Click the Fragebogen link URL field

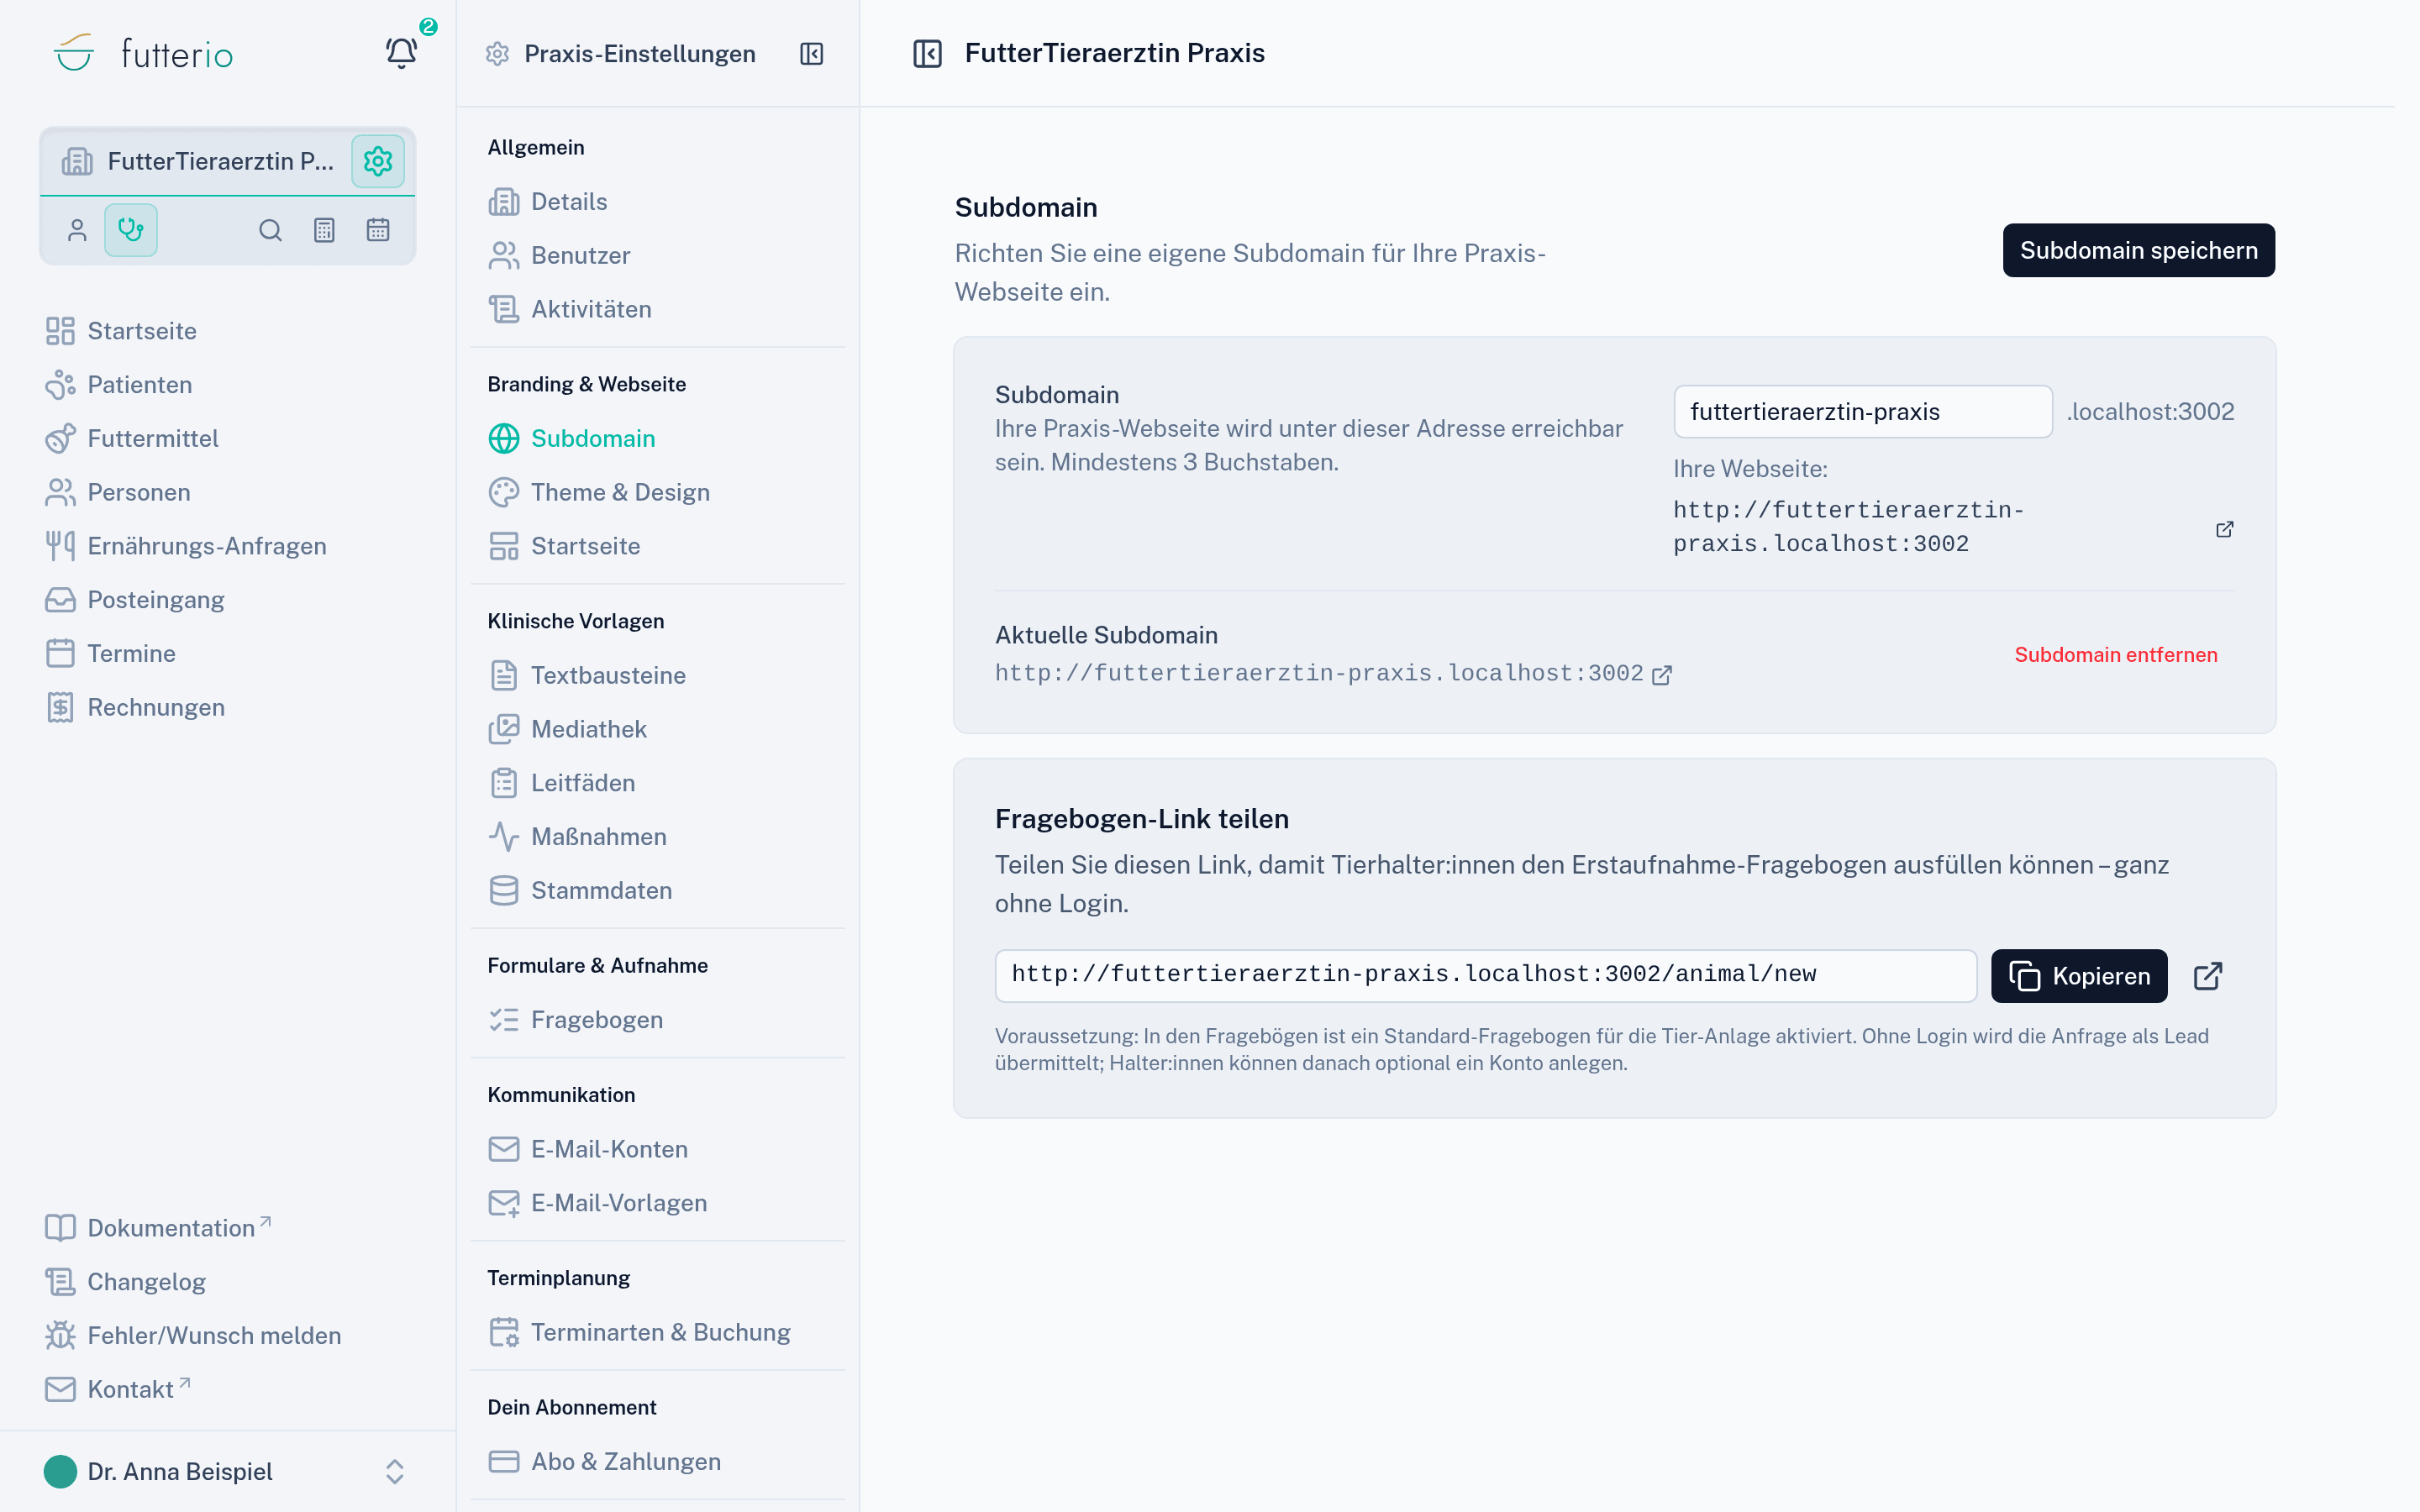click(x=1485, y=976)
